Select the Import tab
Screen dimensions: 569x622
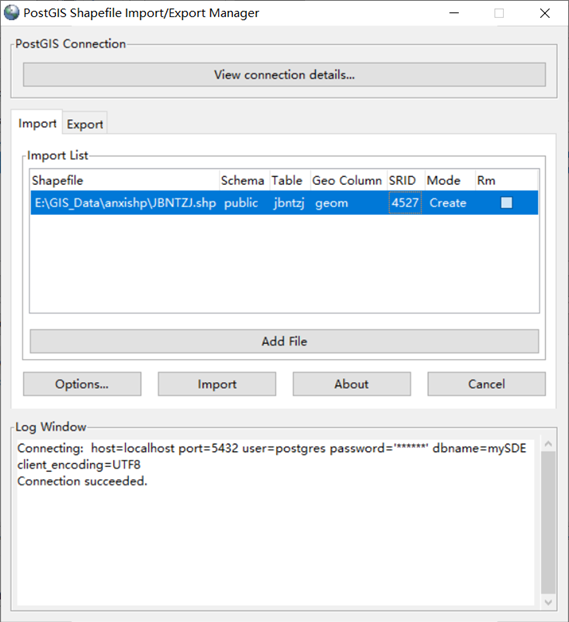click(x=37, y=123)
